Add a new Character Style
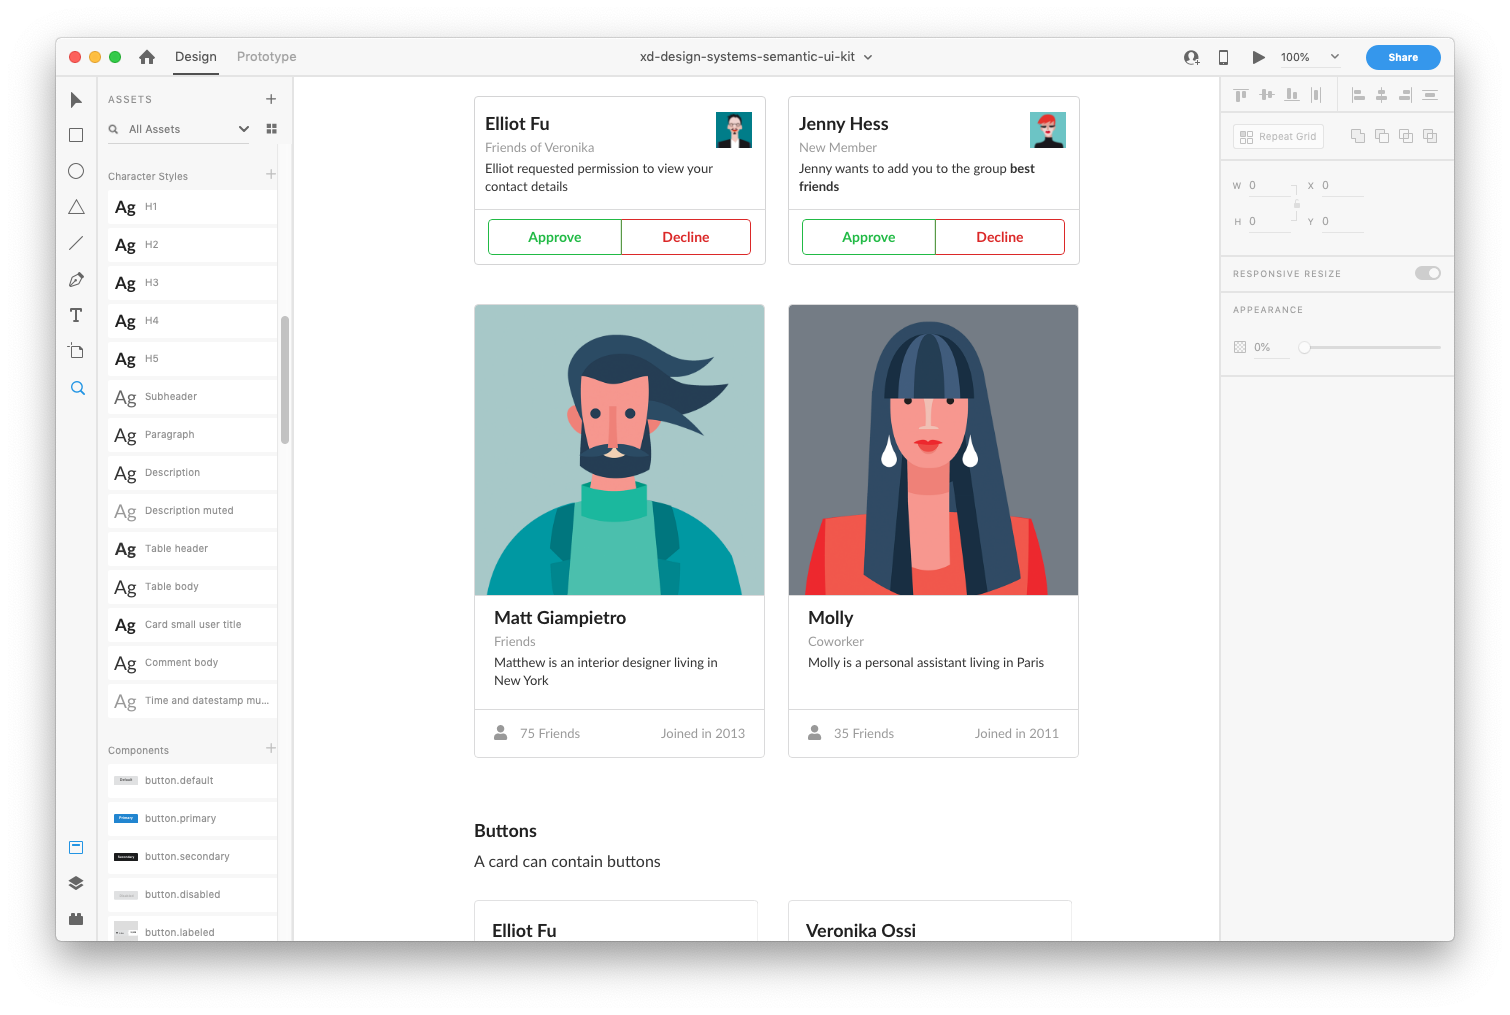Viewport: 1510px width, 1015px height. pyautogui.click(x=271, y=174)
